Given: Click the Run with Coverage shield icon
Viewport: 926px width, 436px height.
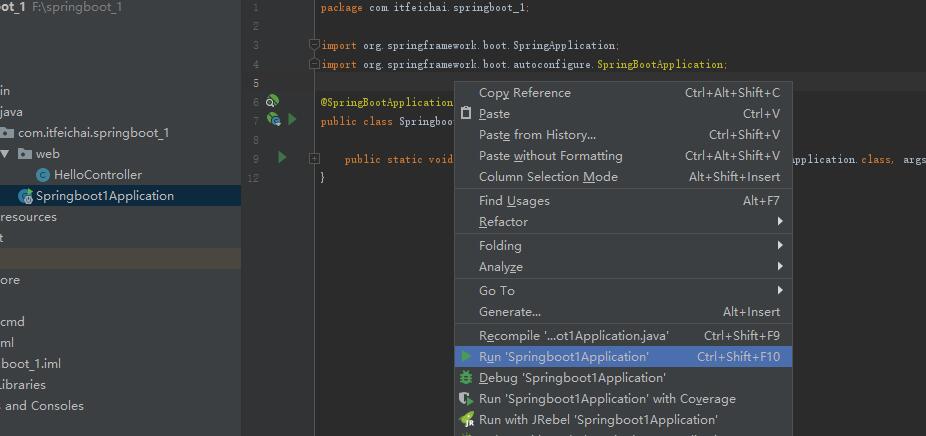Looking at the screenshot, I should click(x=466, y=399).
